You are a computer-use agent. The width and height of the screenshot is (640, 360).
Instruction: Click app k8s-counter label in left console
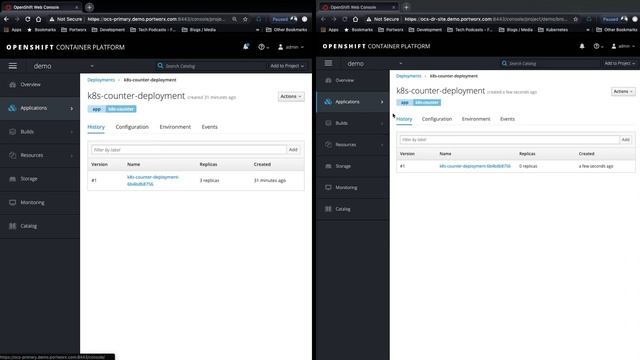click(x=112, y=109)
